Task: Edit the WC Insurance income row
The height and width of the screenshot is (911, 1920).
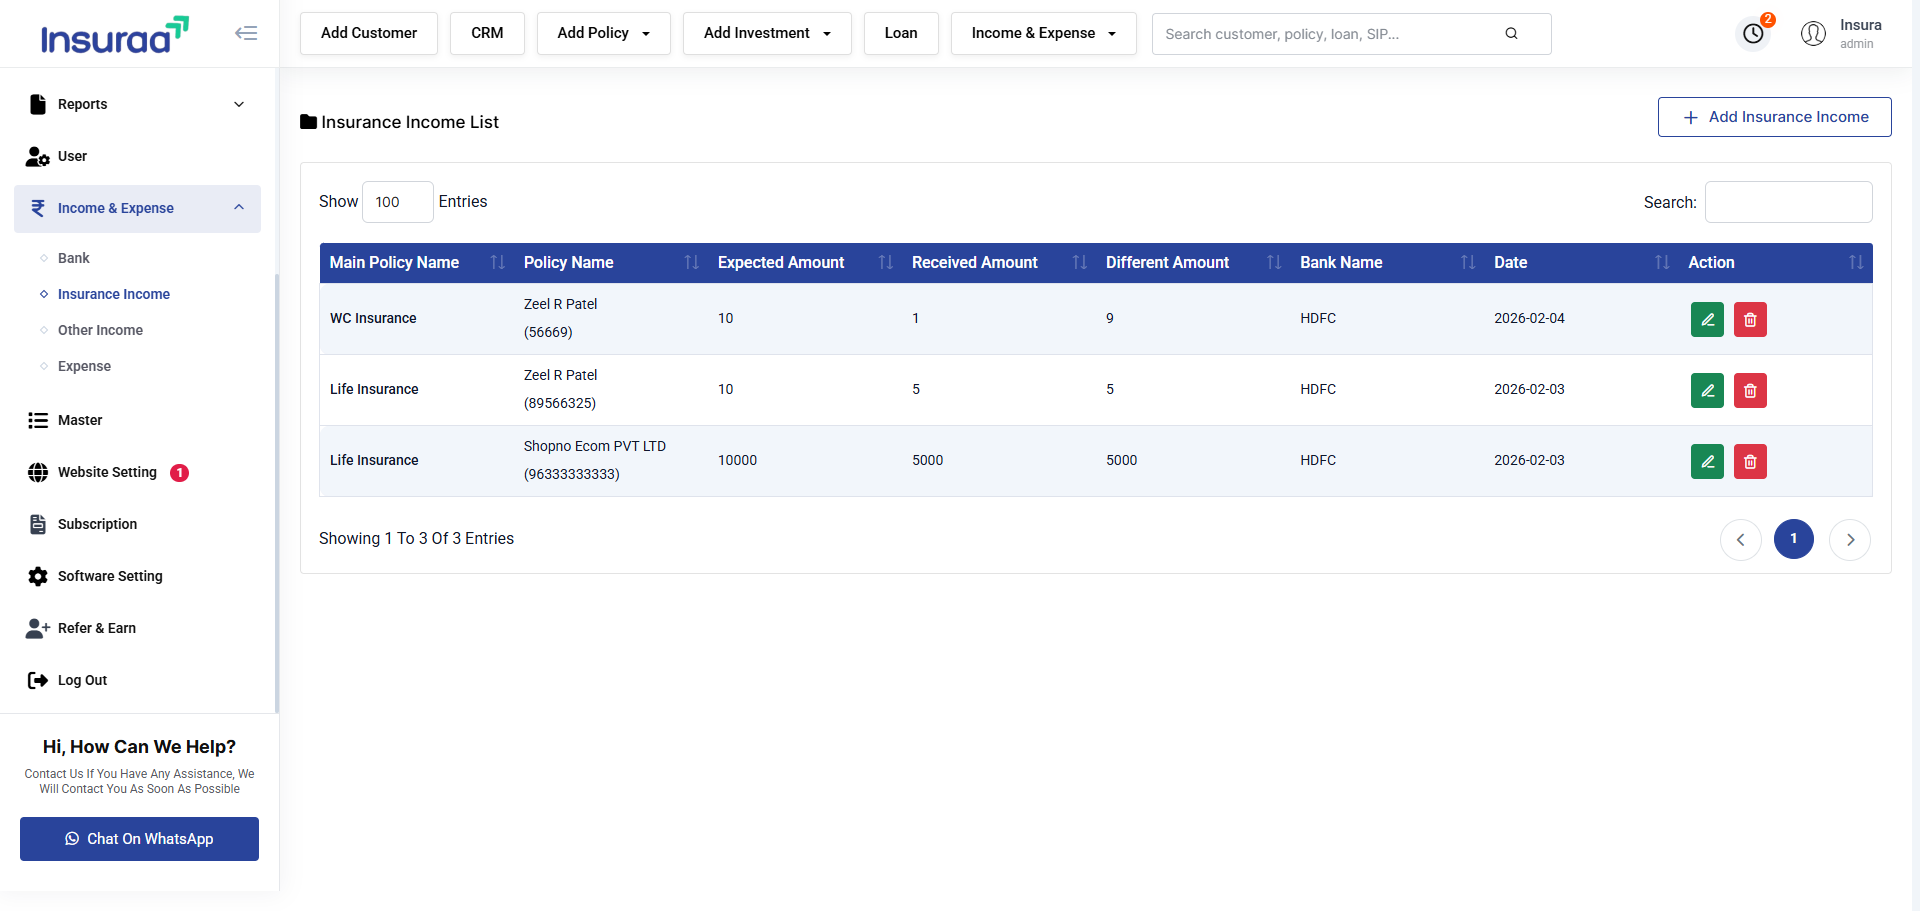Action: pos(1707,320)
